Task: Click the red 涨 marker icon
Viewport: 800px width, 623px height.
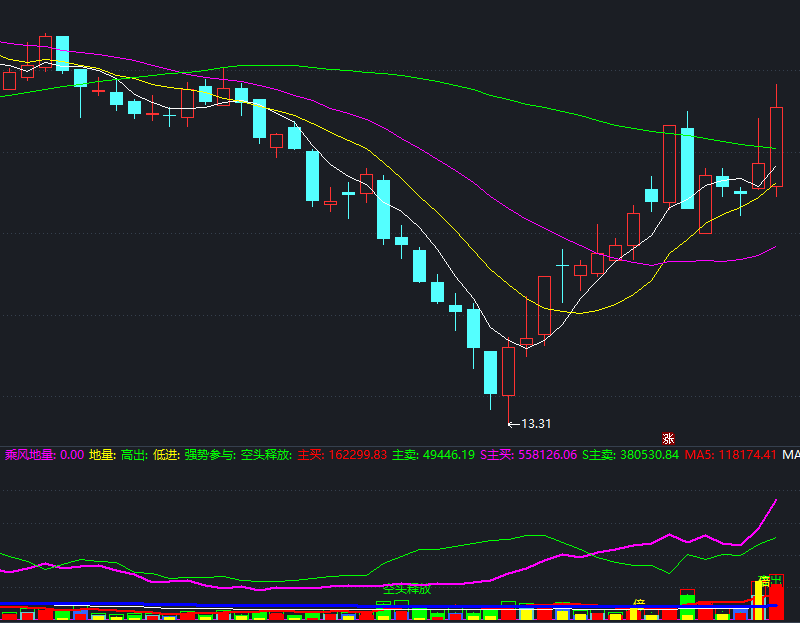Action: pos(668,438)
